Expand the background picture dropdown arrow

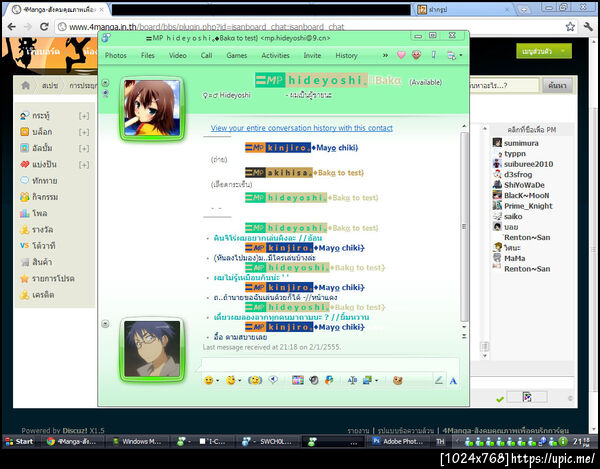click(377, 381)
